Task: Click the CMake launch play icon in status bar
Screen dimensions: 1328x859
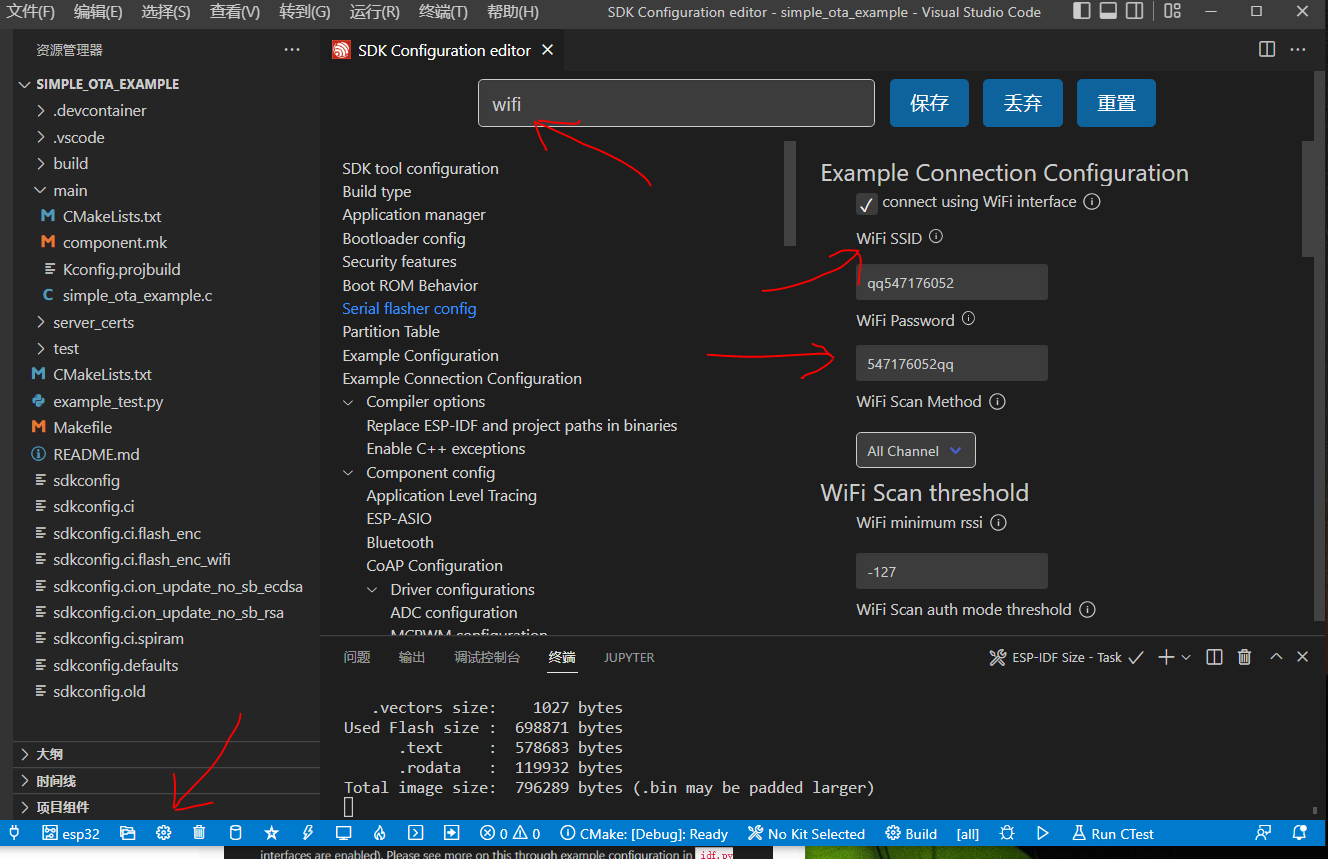Action: (1043, 833)
